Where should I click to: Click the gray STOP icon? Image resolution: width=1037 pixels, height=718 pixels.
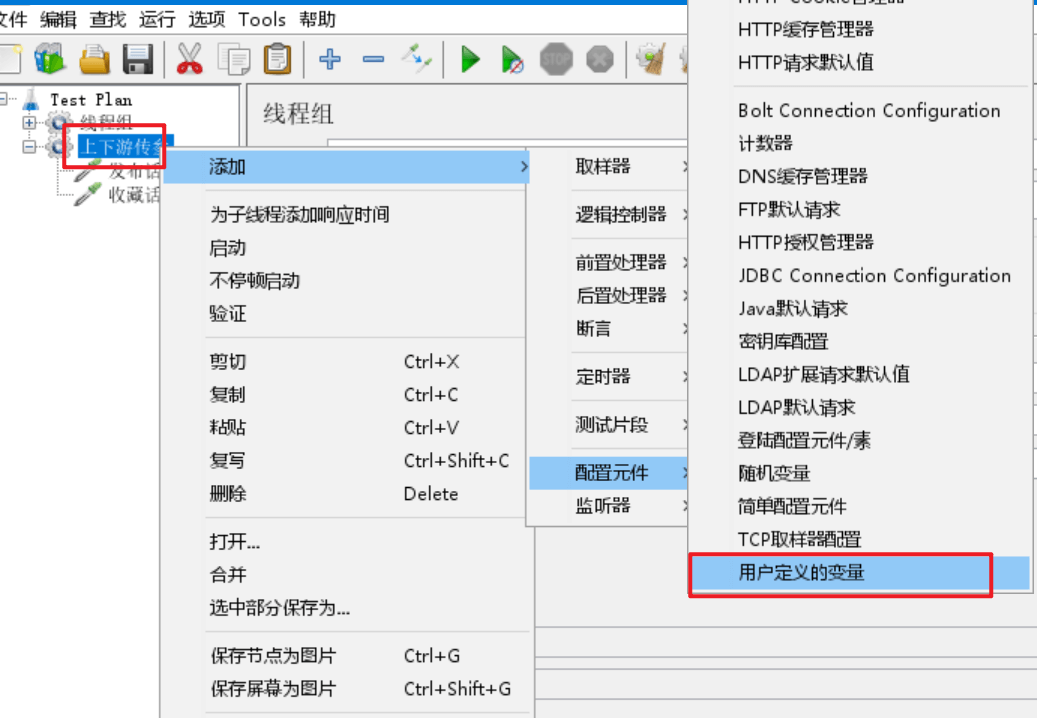coord(556,60)
